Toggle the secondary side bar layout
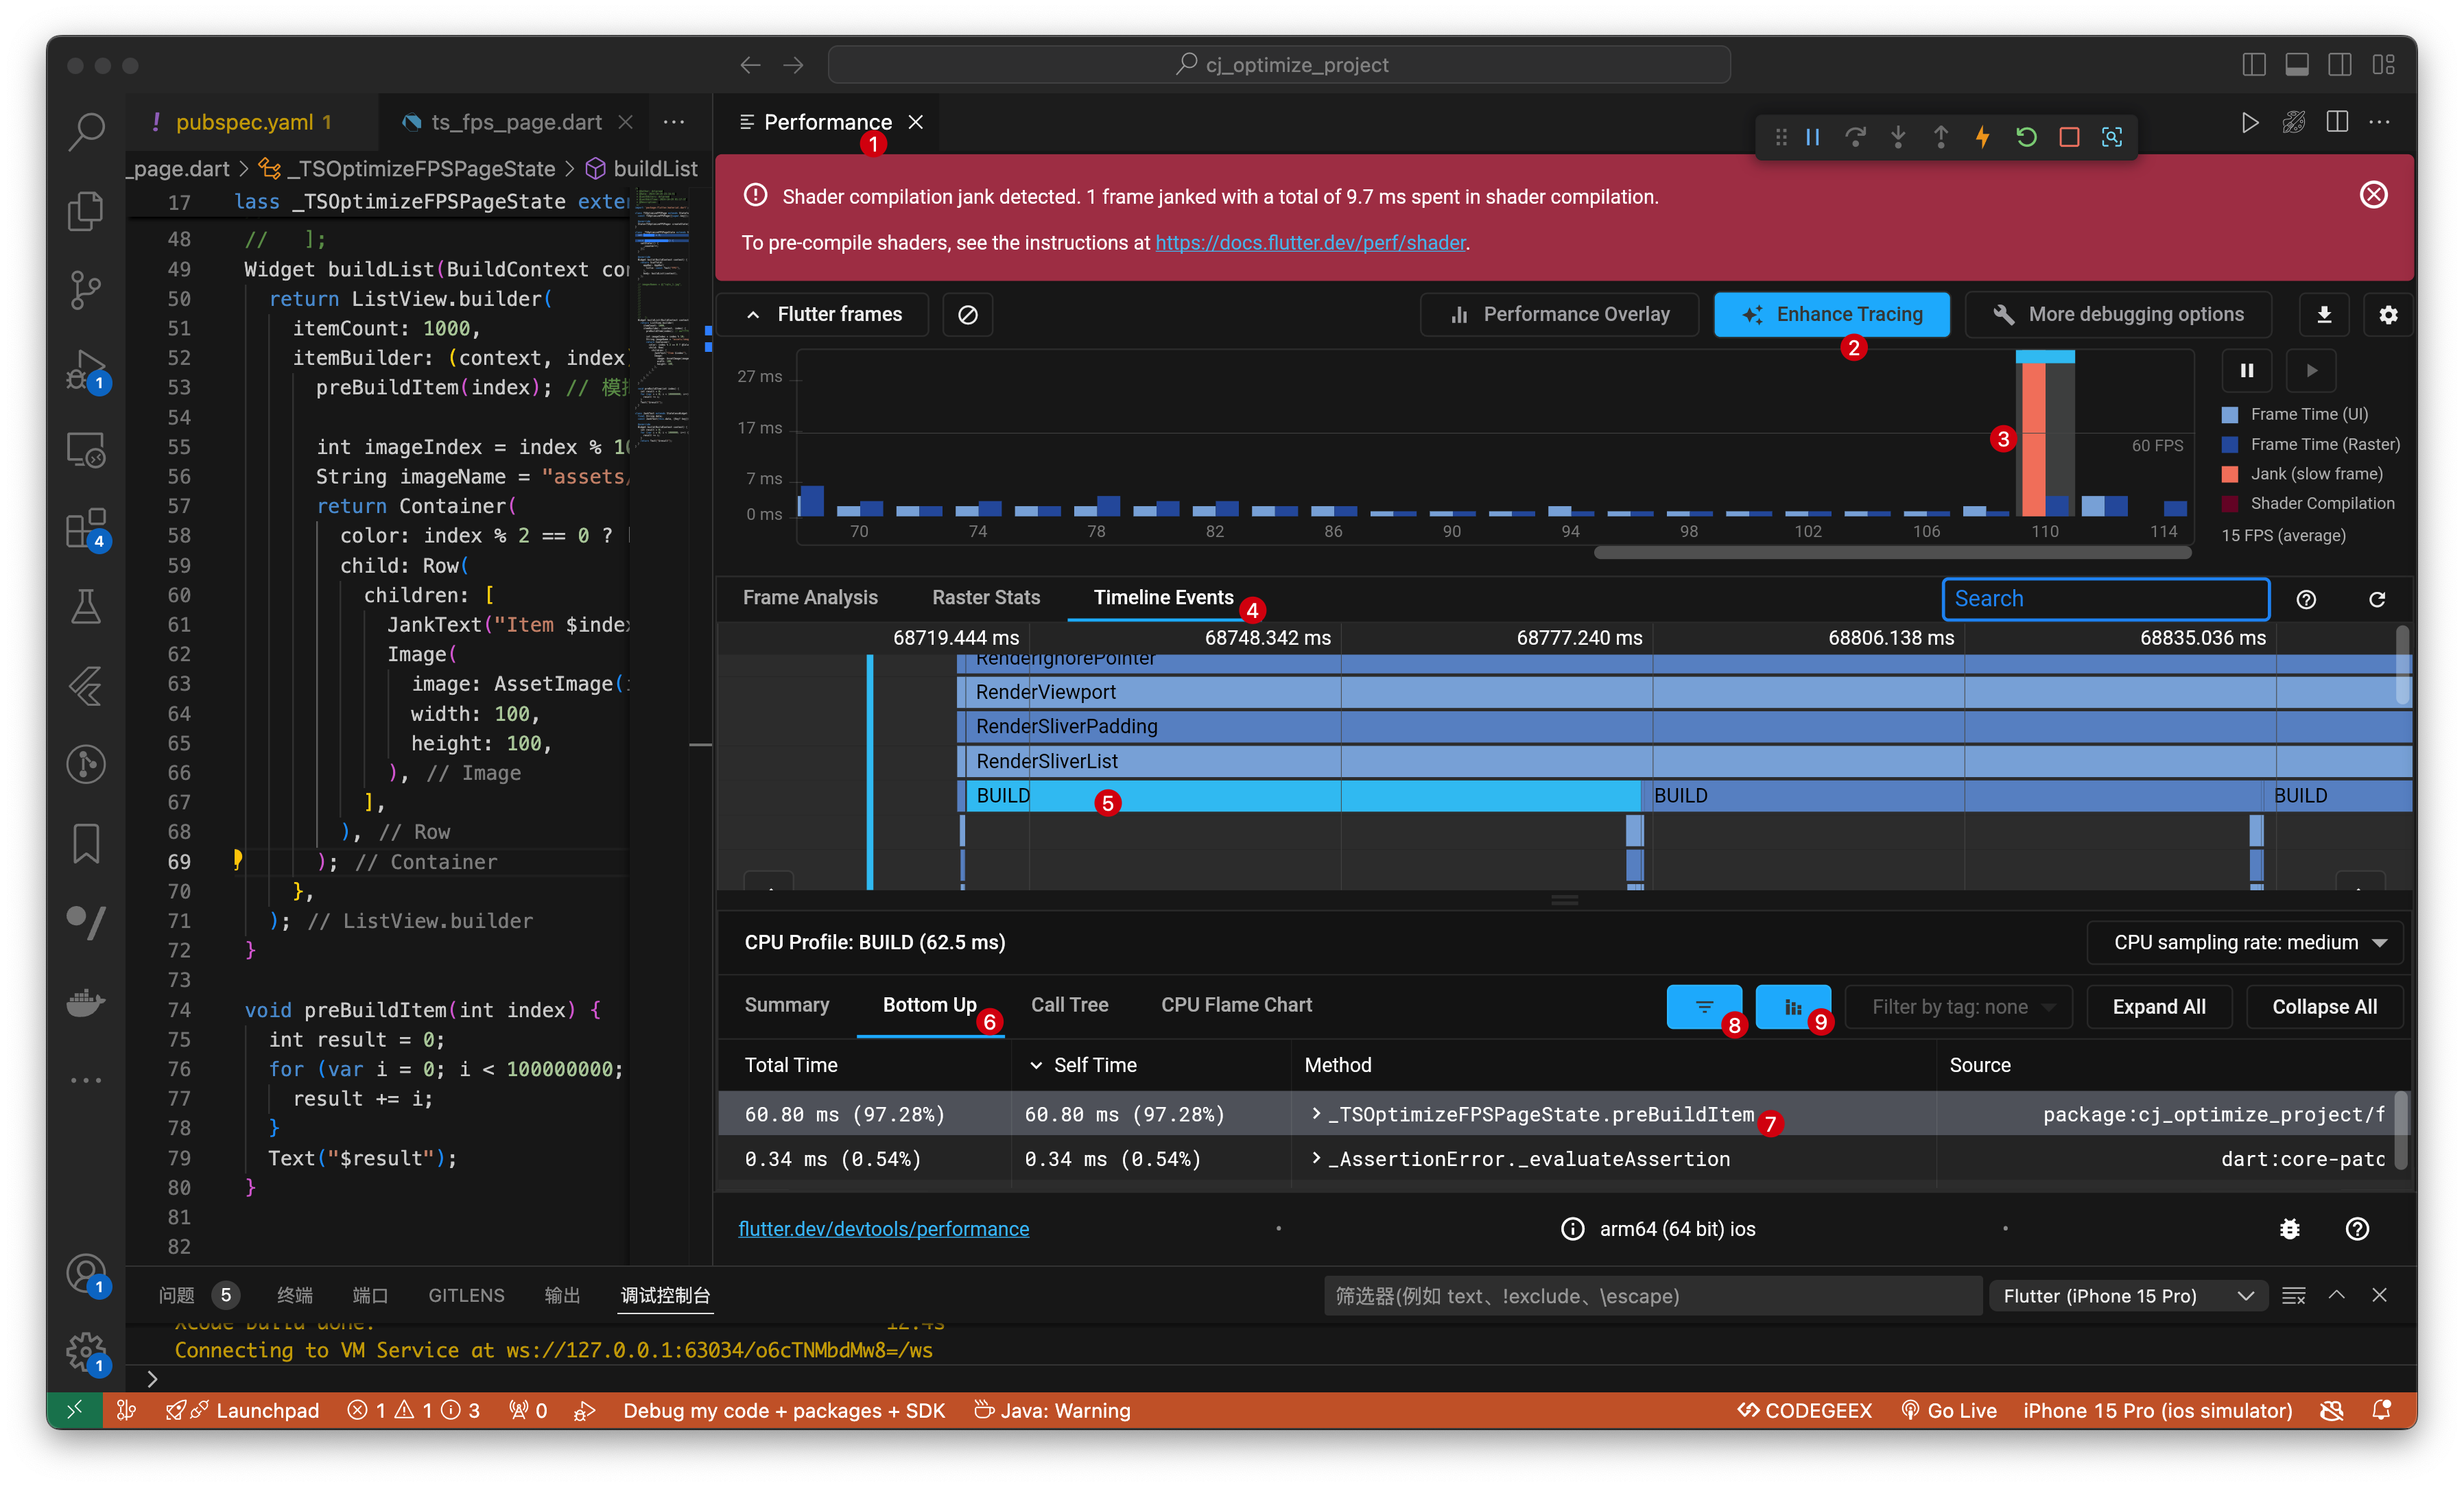The image size is (2464, 1487). point(2340,65)
